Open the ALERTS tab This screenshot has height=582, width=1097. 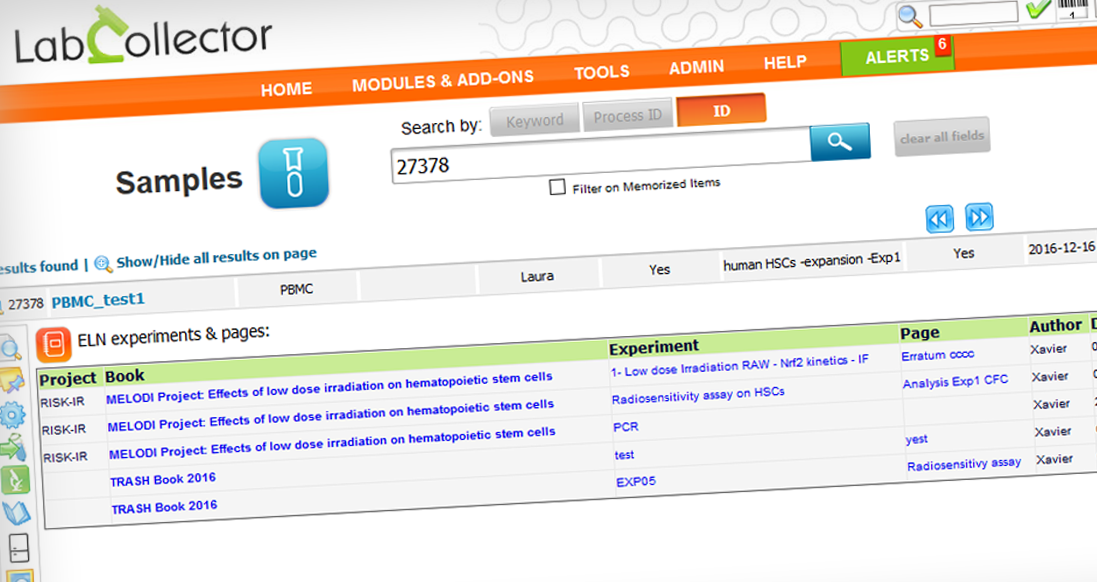(x=897, y=57)
